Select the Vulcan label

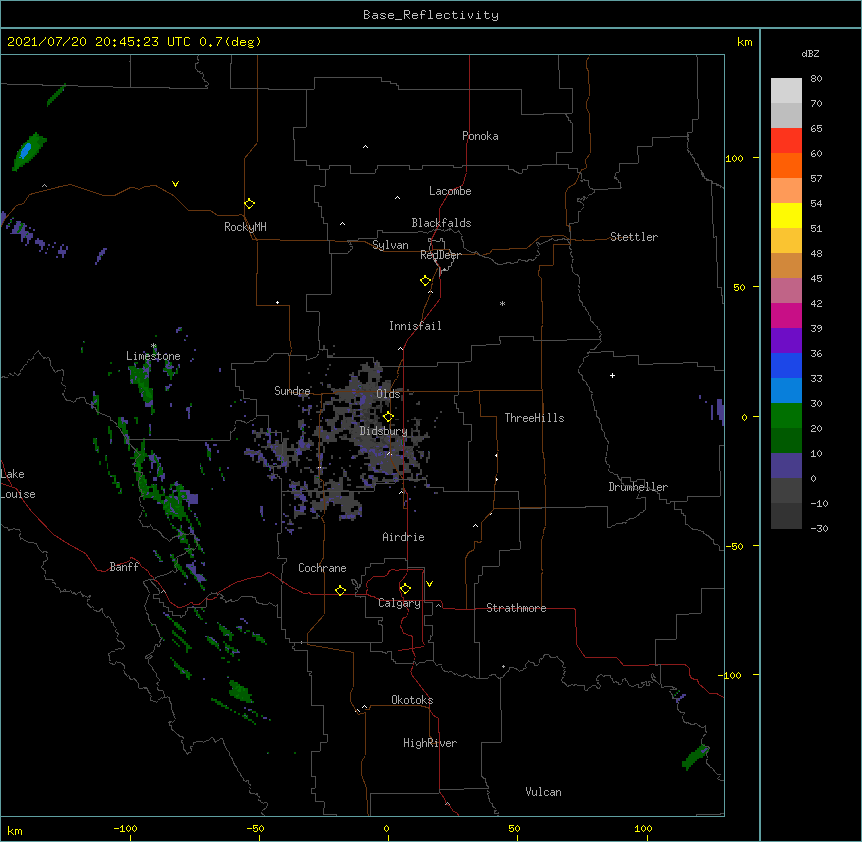[543, 792]
